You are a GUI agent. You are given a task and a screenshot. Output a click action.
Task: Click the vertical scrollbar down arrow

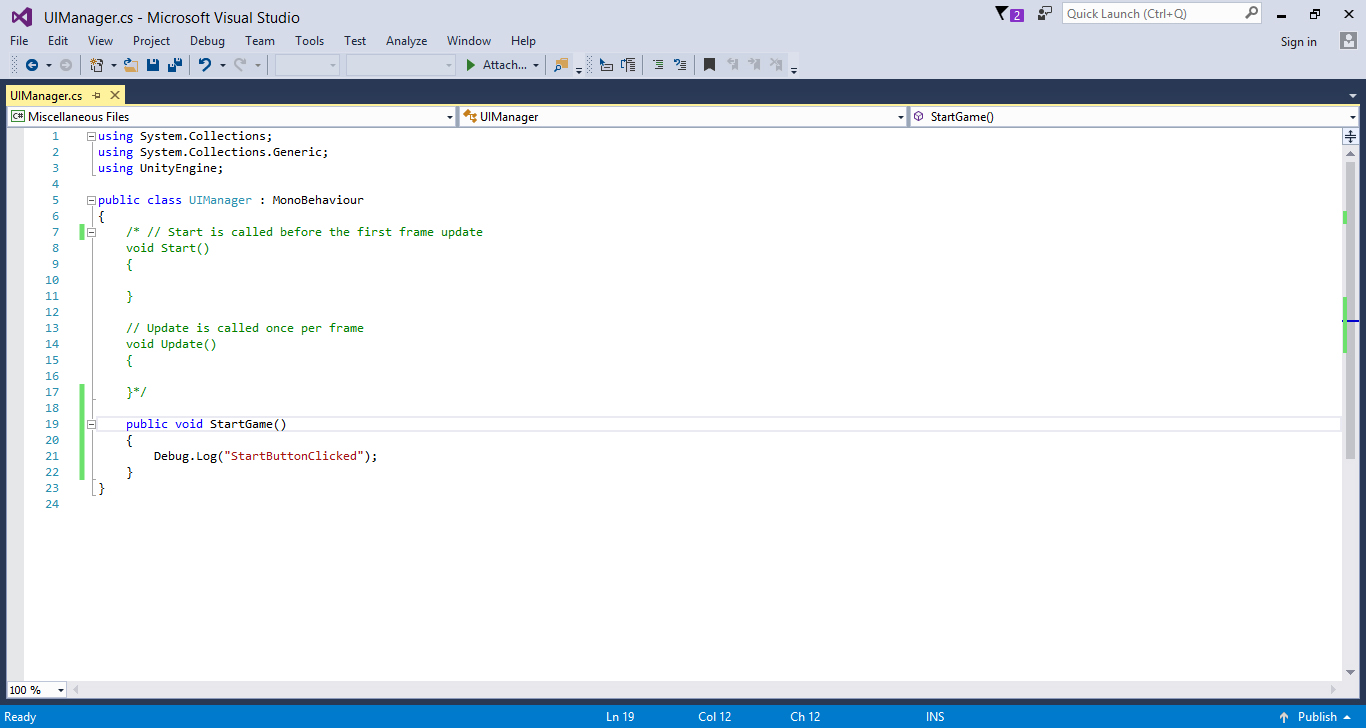(x=1350, y=673)
